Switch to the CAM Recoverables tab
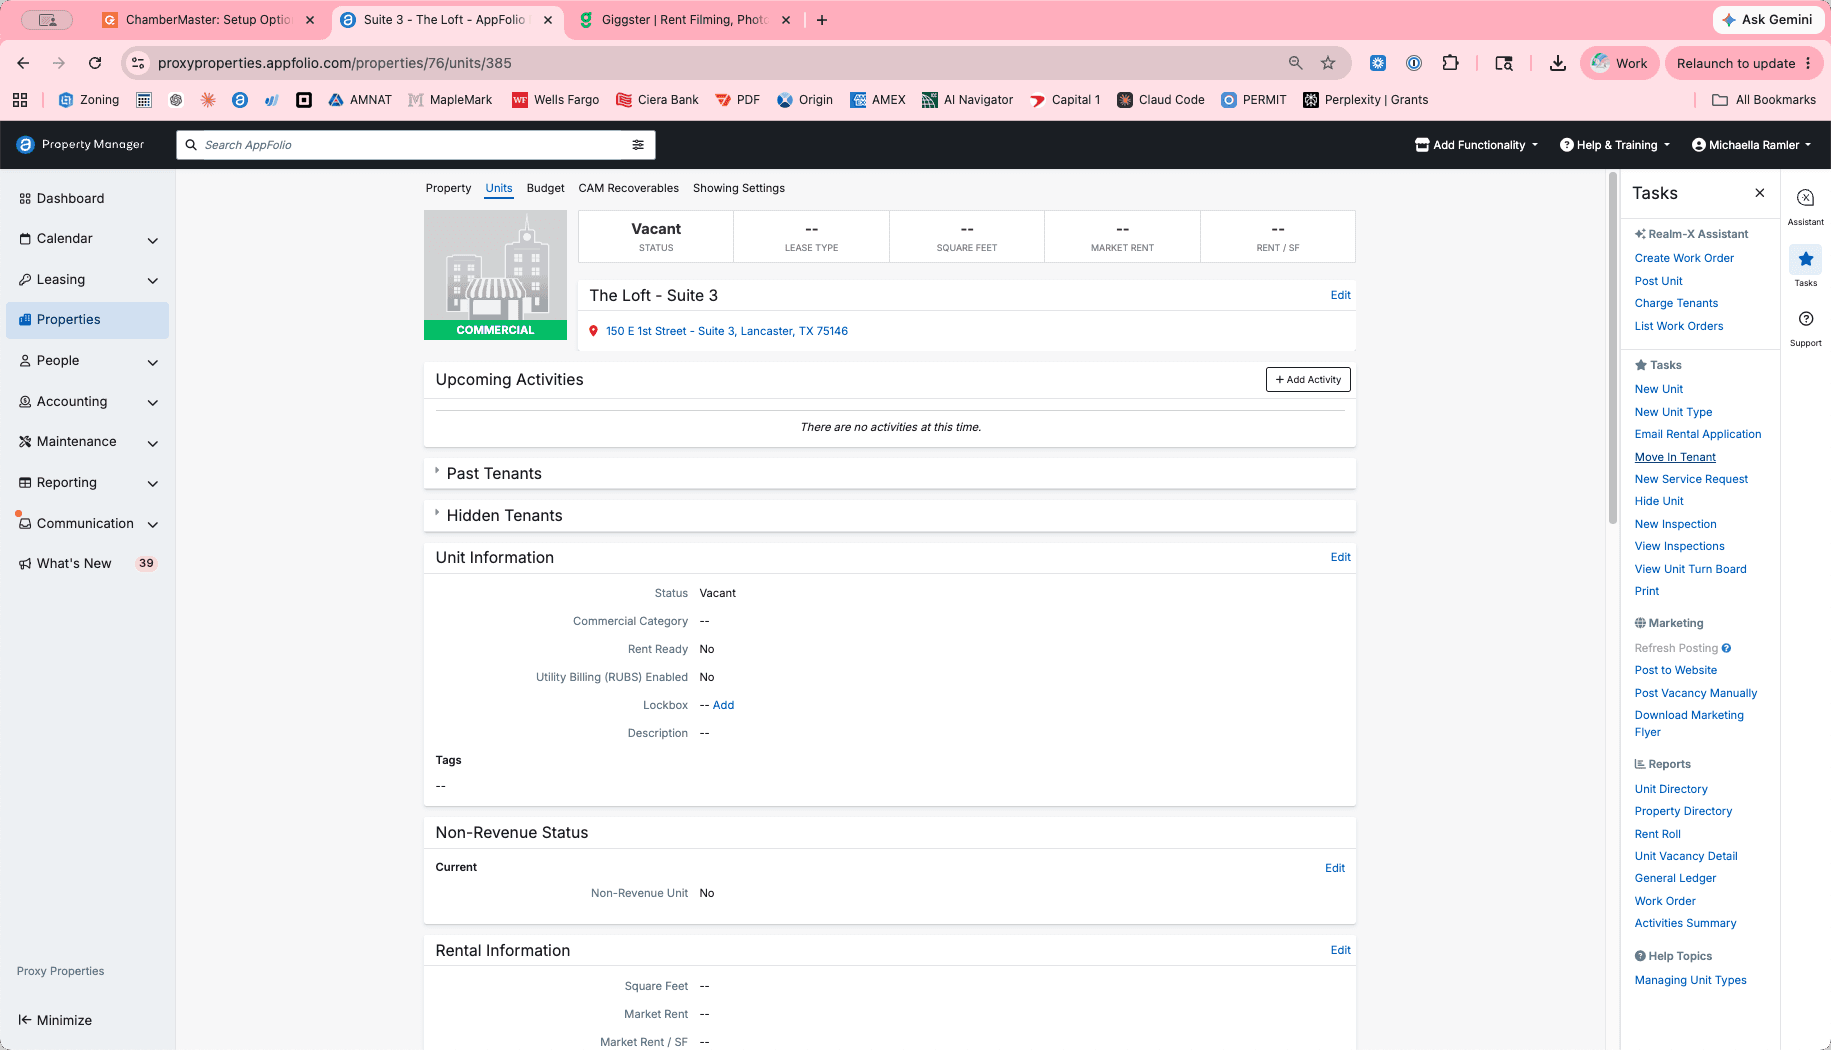This screenshot has height=1050, width=1831. 628,188
